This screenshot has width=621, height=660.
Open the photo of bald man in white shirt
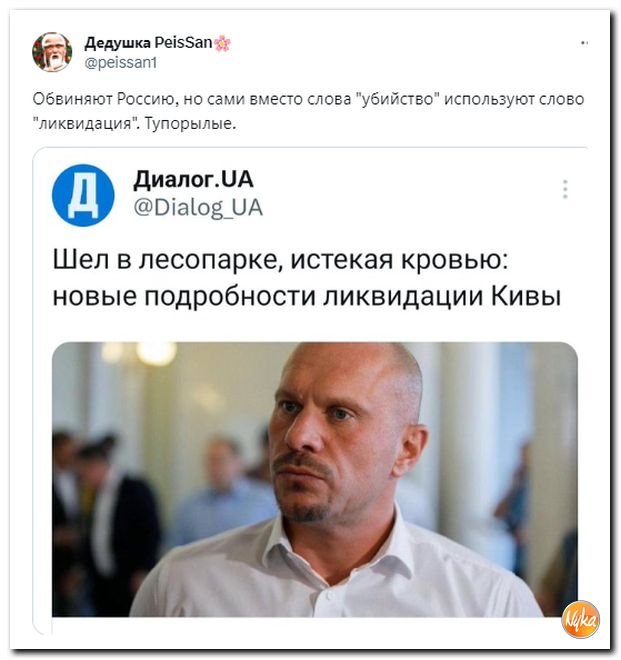(x=314, y=480)
